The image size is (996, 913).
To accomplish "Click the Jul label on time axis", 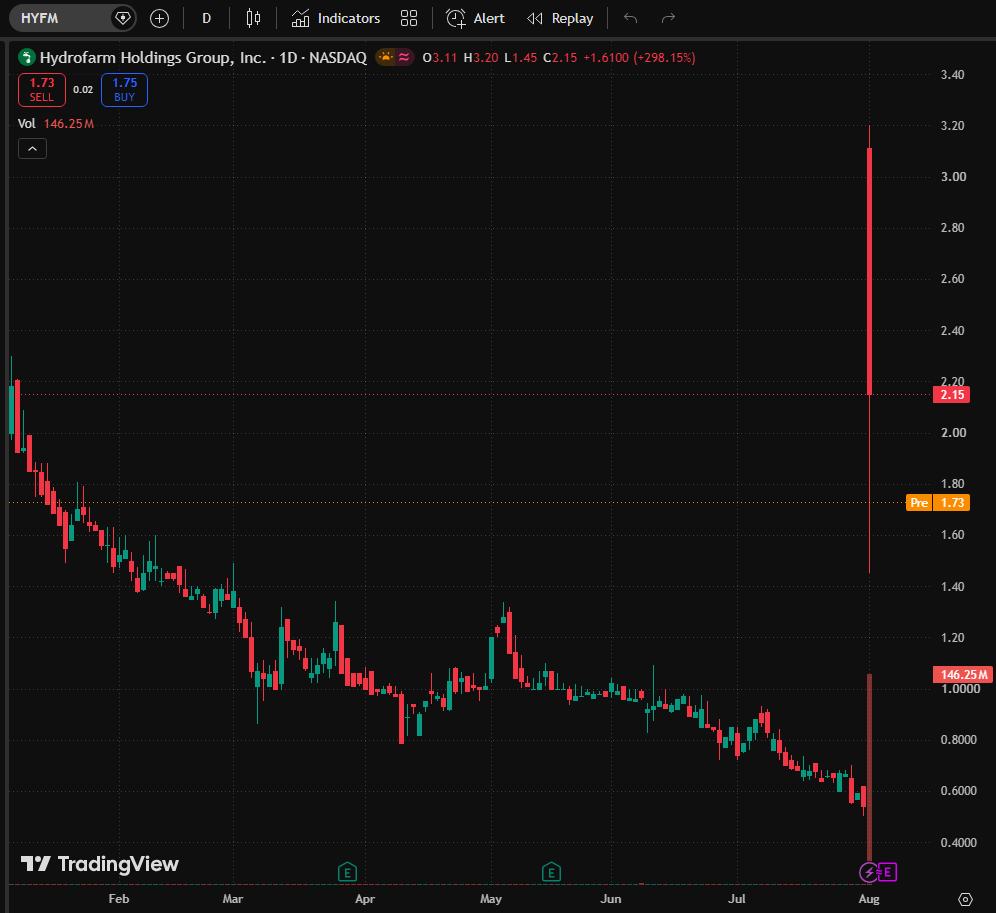I will (x=737, y=899).
